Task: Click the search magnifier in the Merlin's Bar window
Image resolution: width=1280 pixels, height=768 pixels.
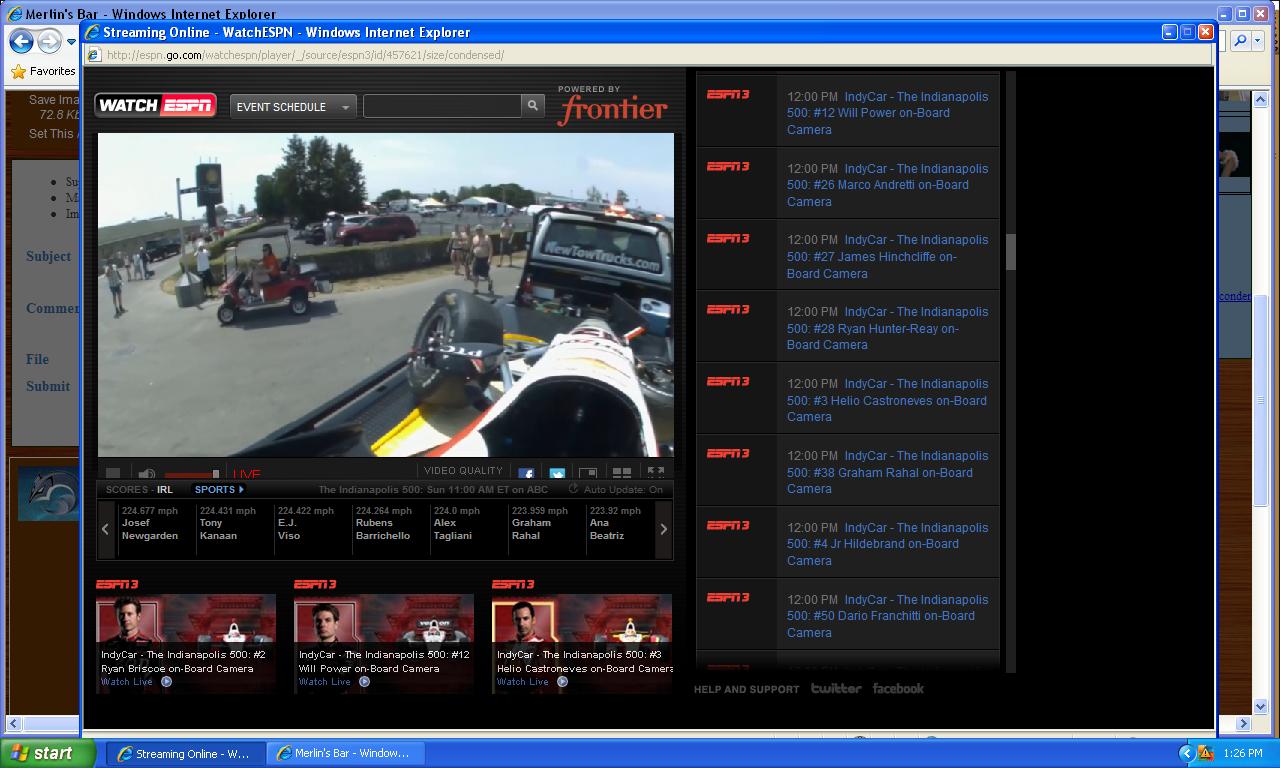Action: (1241, 41)
